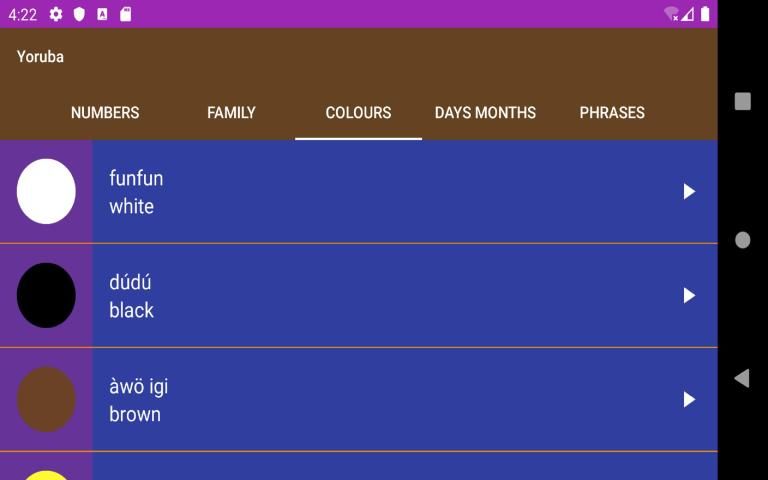Viewport: 768px width, 480px height.
Task: Select the funfun word text
Action: click(x=136, y=178)
